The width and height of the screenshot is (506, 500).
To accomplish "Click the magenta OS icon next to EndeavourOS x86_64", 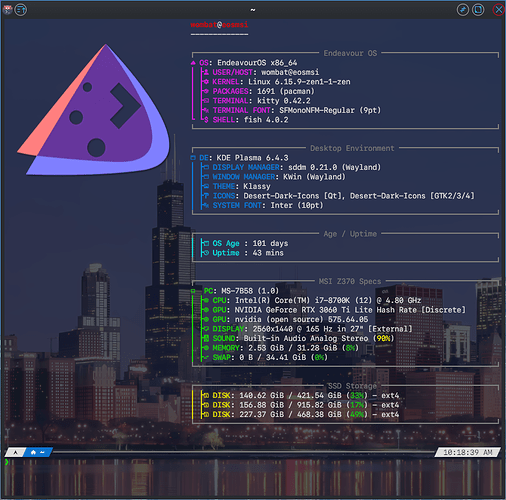I will click(193, 63).
